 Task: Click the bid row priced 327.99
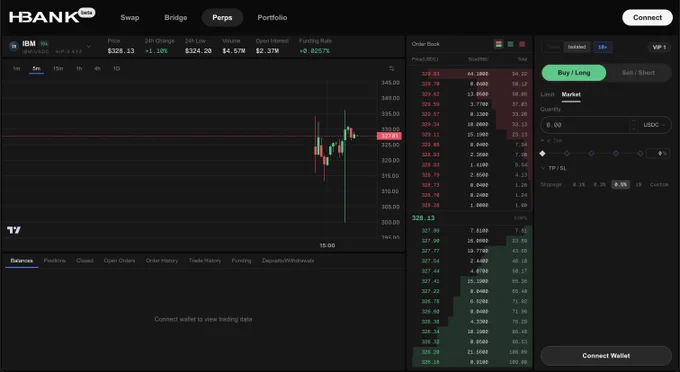(x=470, y=231)
